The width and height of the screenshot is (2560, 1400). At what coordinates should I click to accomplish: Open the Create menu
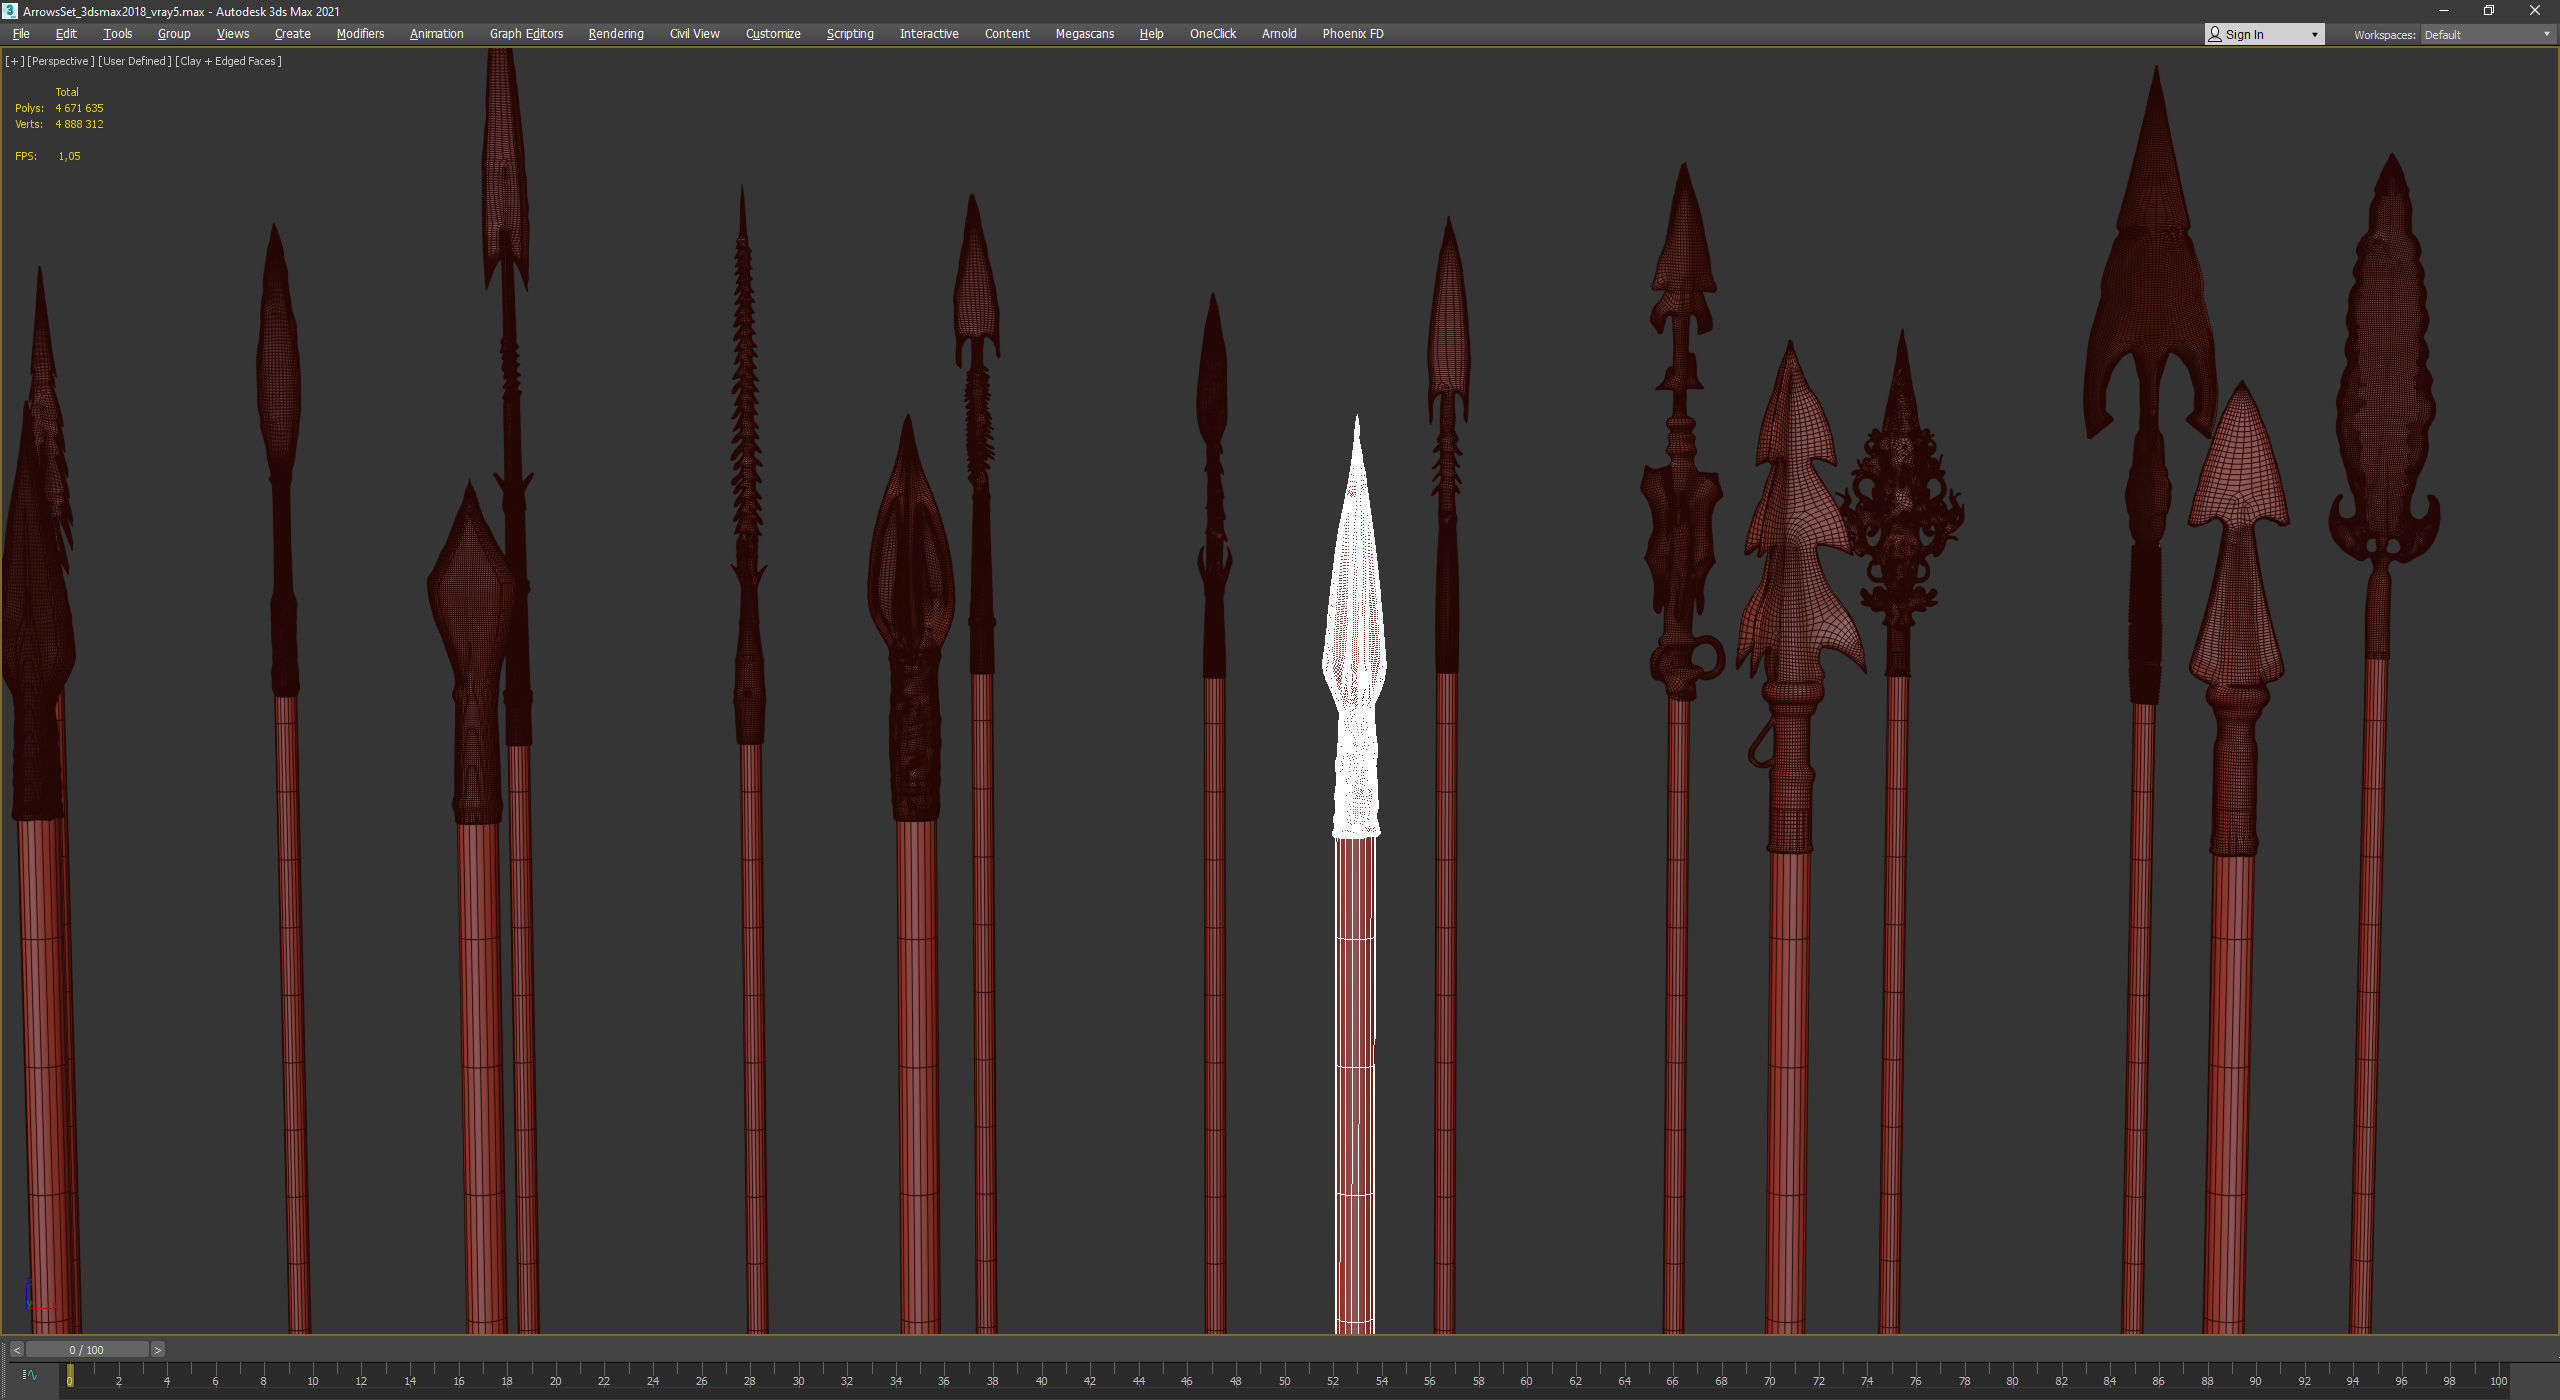293,34
